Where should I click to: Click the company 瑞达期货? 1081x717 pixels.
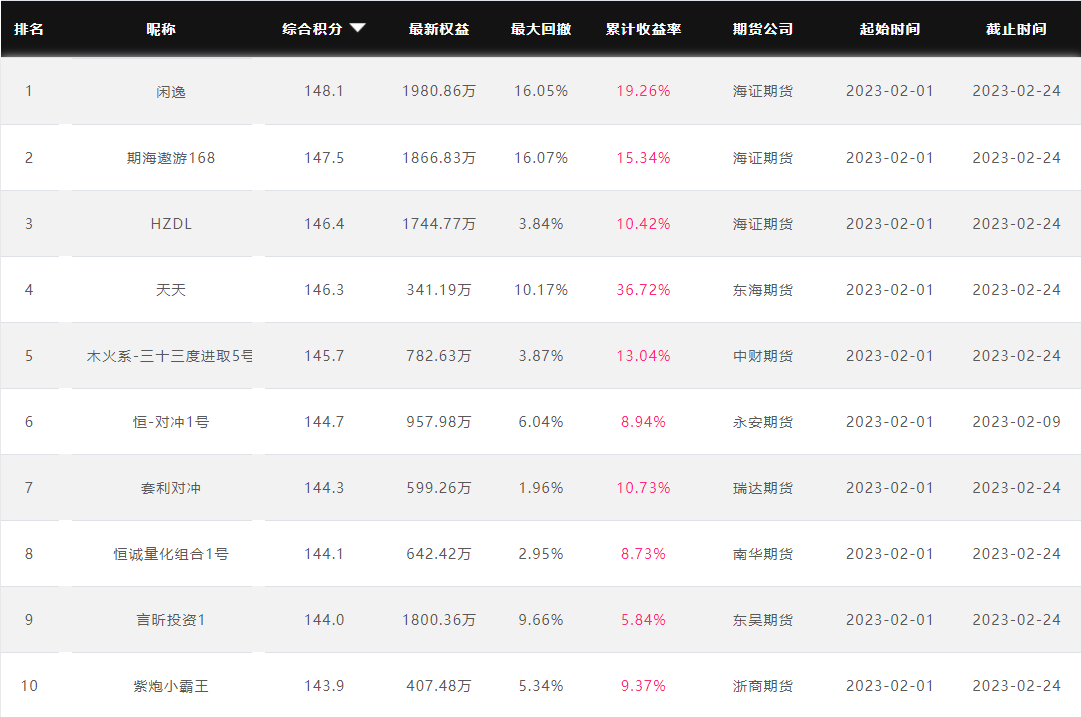(x=762, y=488)
